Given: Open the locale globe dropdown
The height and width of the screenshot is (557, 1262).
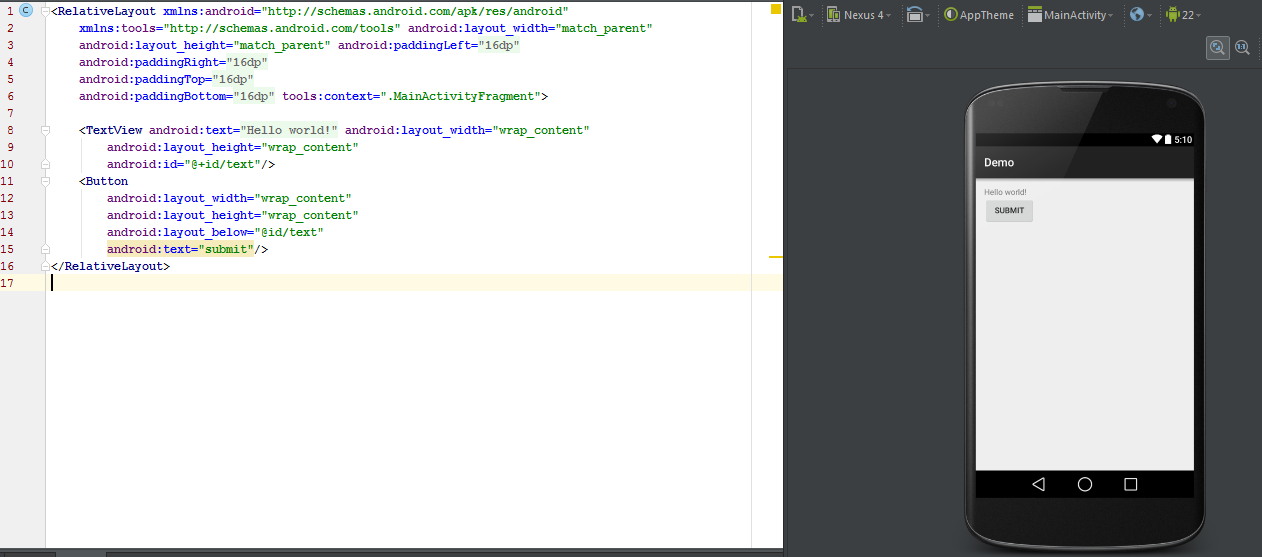Looking at the screenshot, I should [x=1140, y=15].
